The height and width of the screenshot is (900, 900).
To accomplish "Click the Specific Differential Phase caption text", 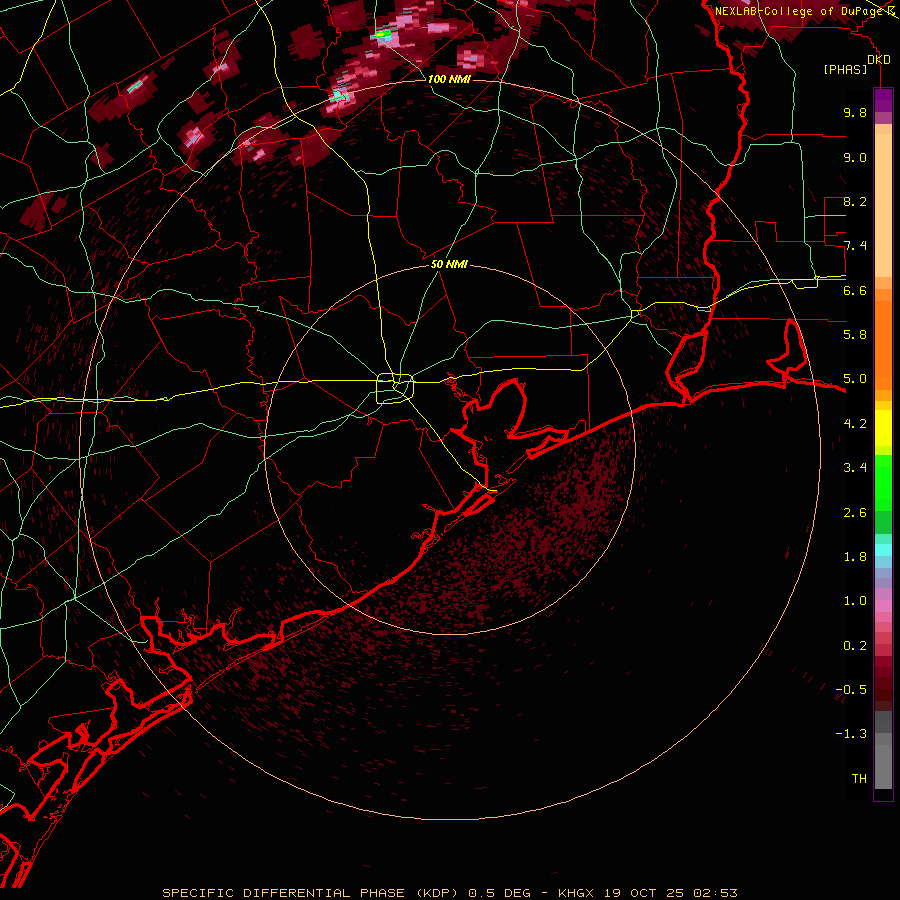I will tap(449, 893).
